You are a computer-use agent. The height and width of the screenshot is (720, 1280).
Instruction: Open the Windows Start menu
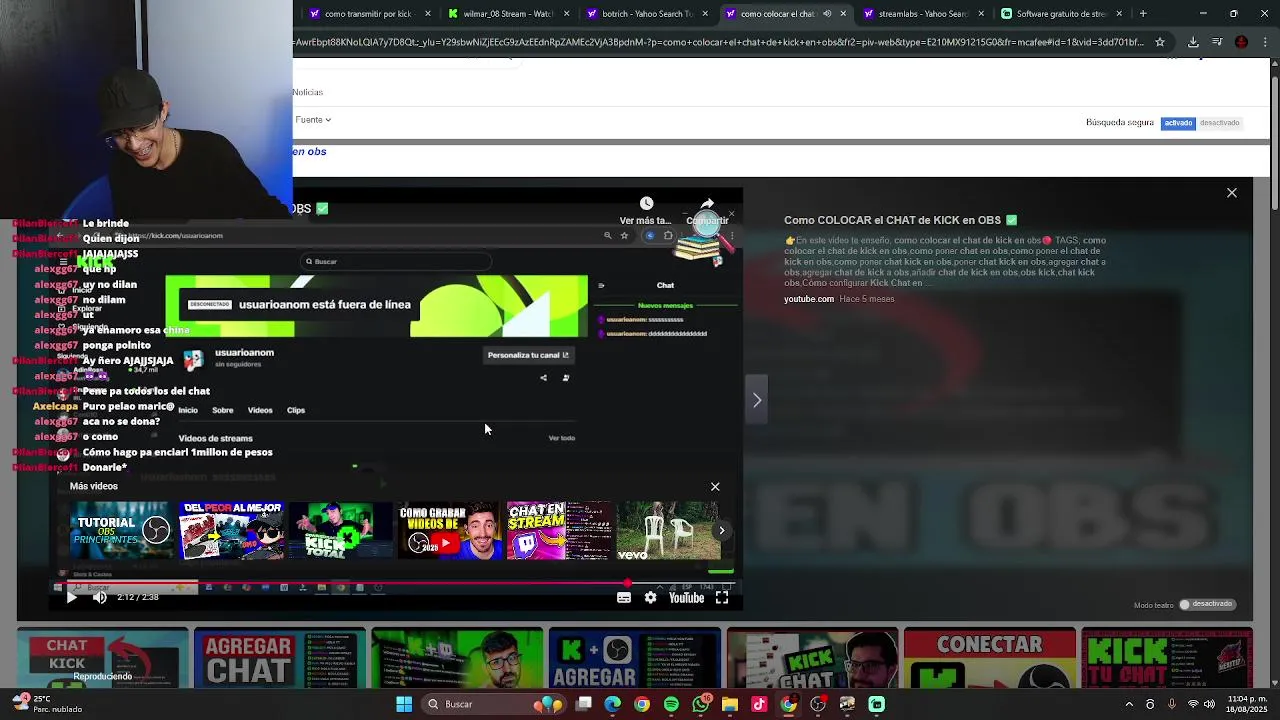pos(404,704)
